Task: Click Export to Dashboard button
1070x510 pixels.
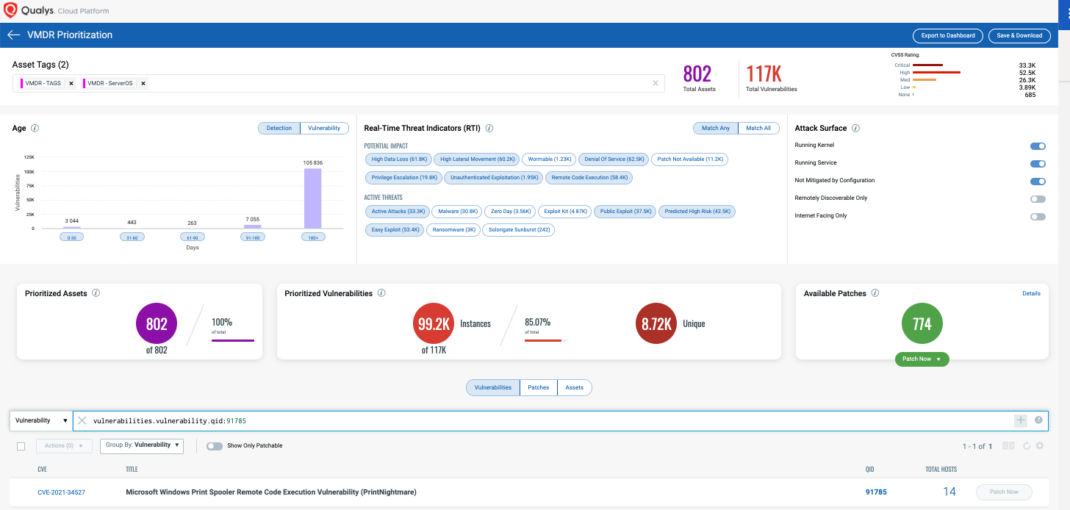Action: tap(948, 36)
